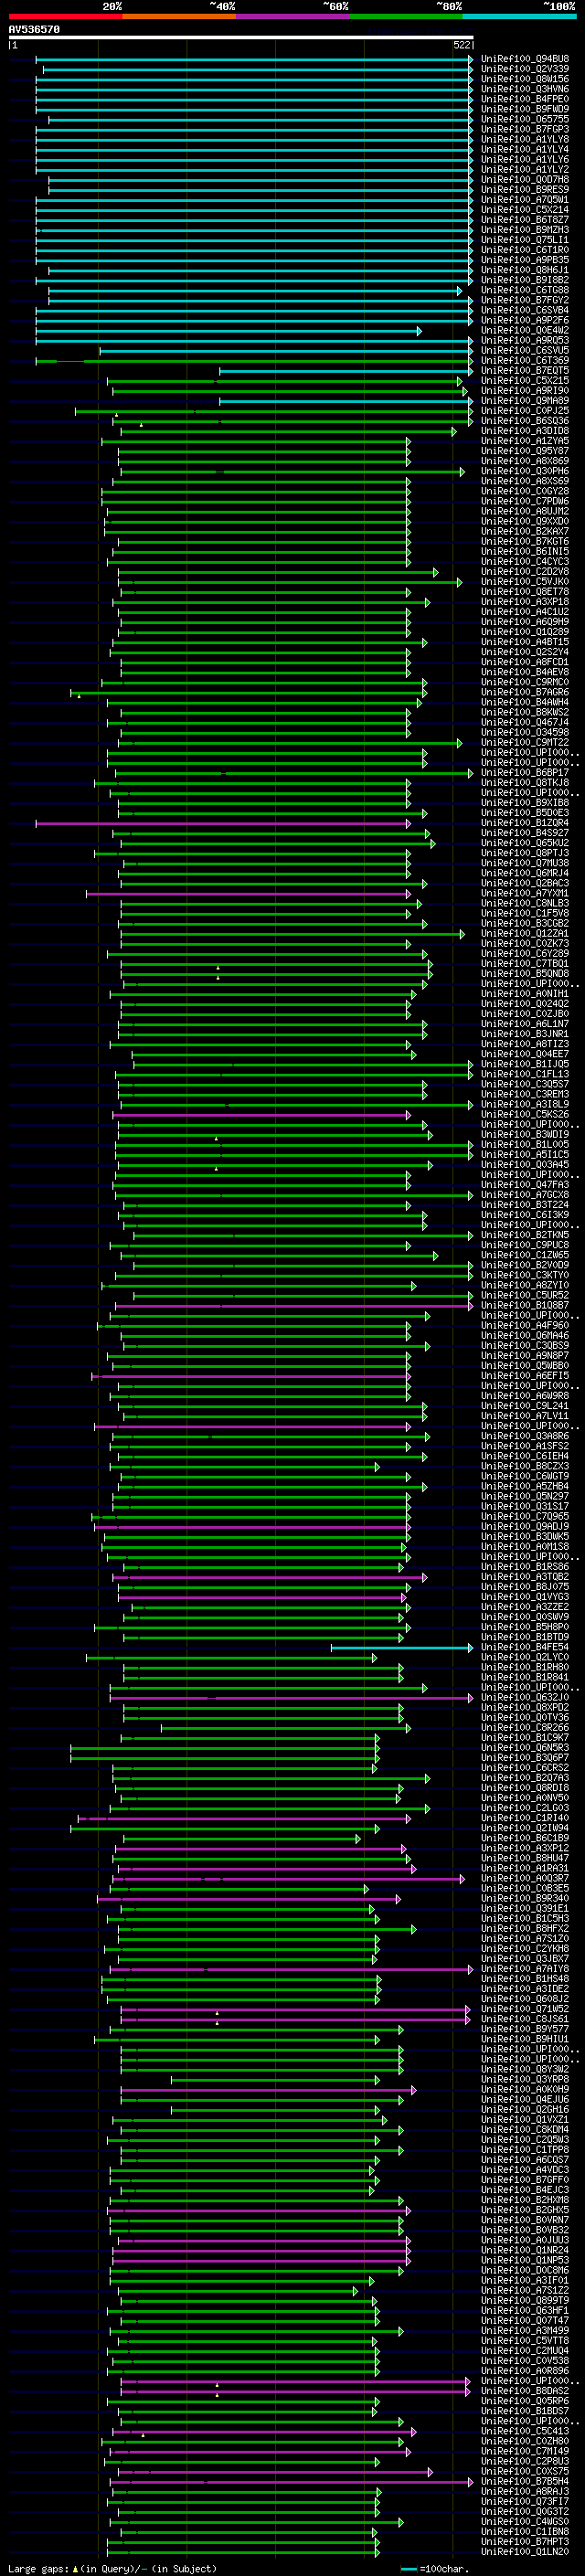Select label UniRef100_C6T369
The image size is (585, 2576).
coord(525,361)
